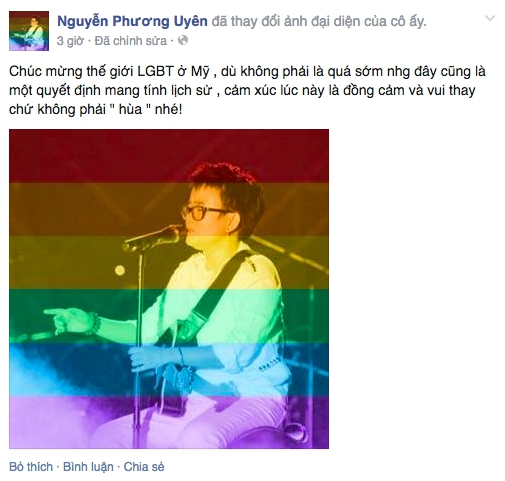Click the guitar body in the photo
The height and width of the screenshot is (481, 505).
[175, 388]
